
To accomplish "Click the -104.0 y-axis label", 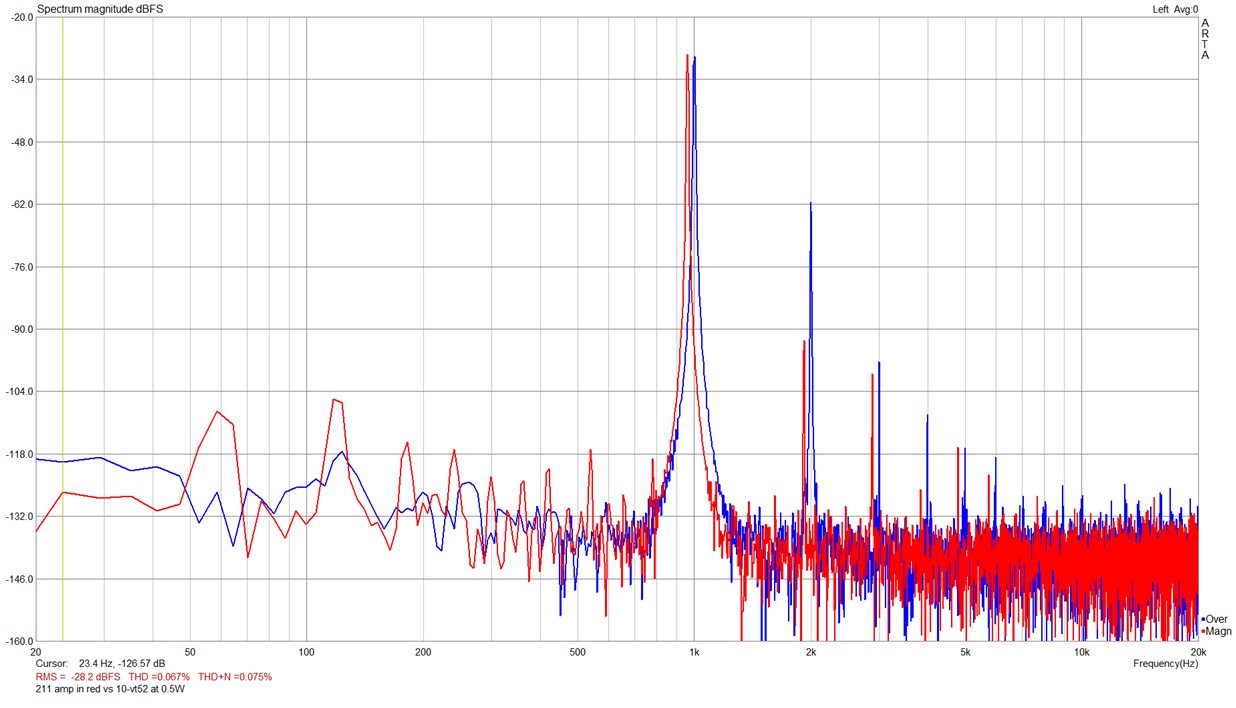I will point(19,392).
